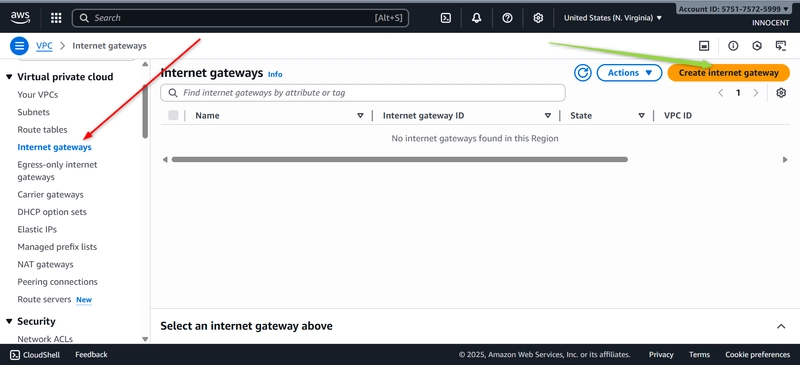Open the notifications bell

477,18
